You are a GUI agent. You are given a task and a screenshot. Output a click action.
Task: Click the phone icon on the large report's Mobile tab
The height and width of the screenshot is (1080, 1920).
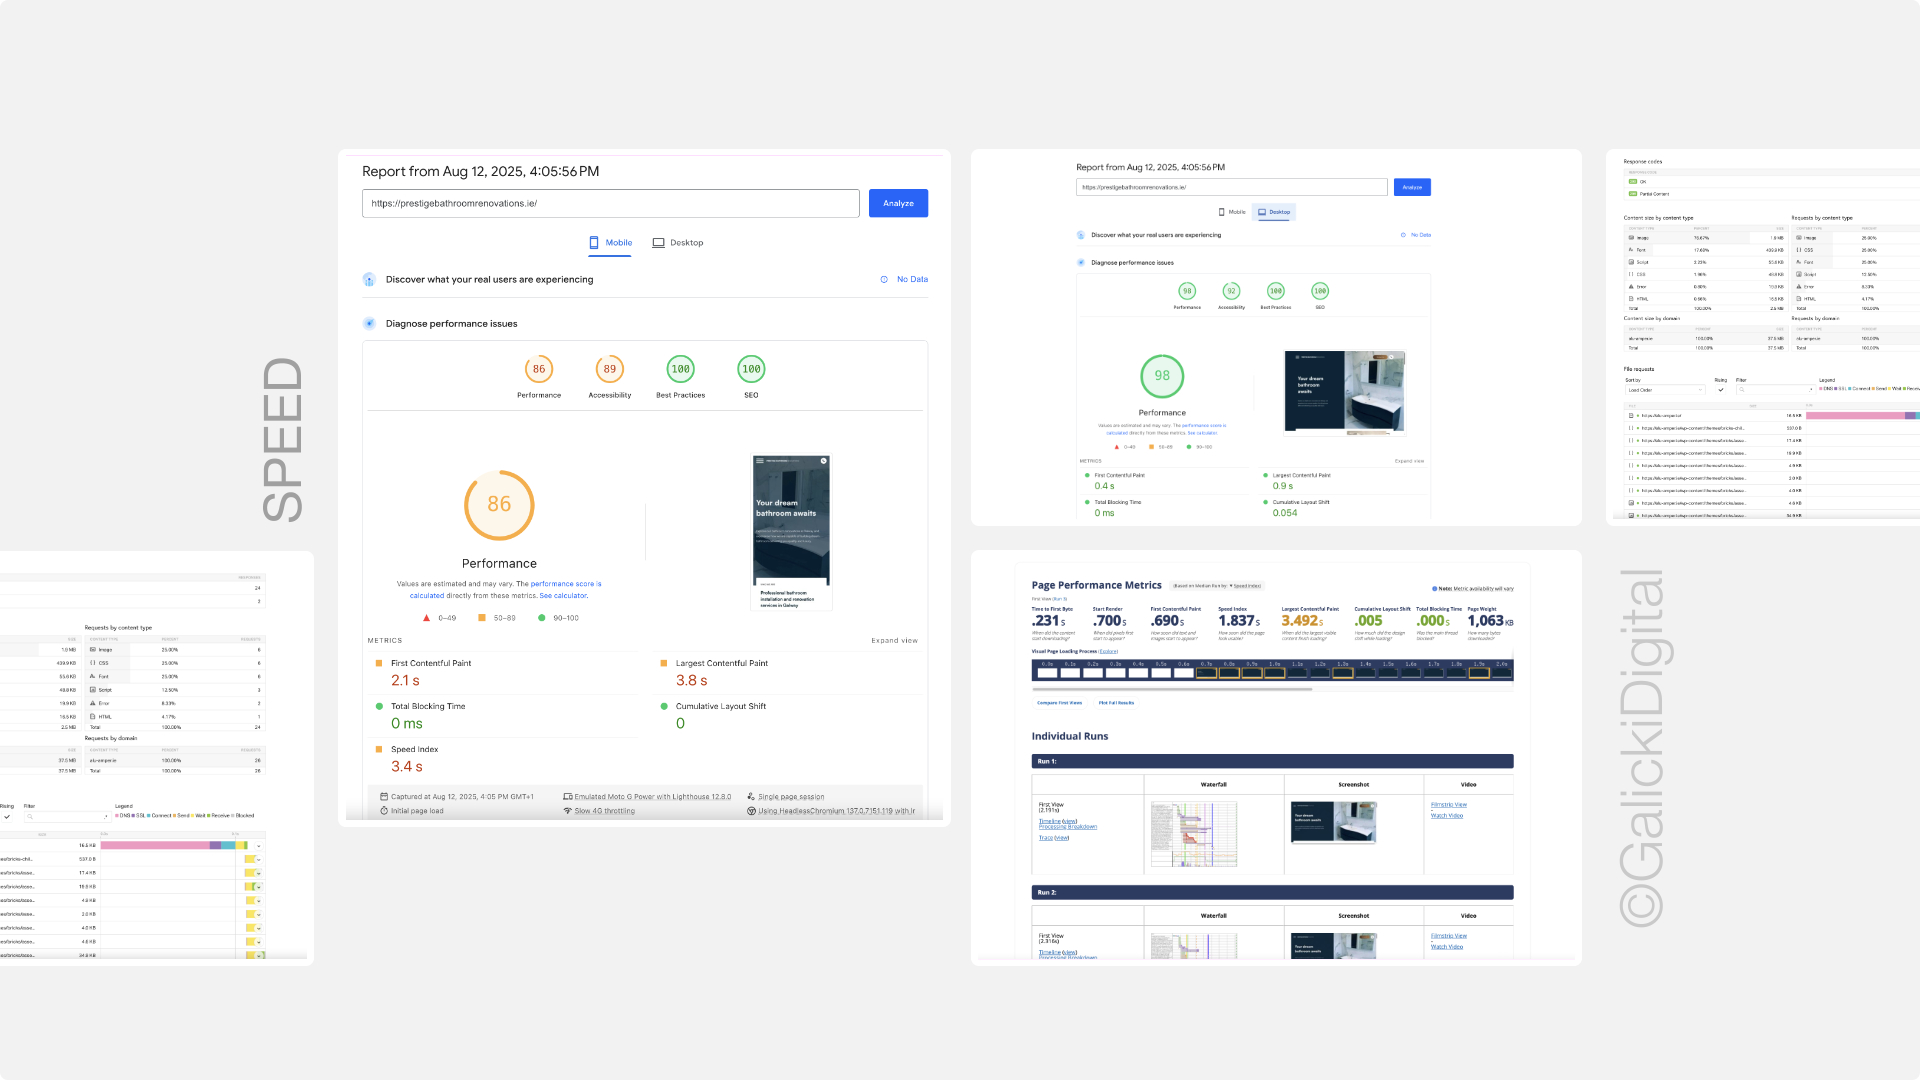[x=594, y=242]
